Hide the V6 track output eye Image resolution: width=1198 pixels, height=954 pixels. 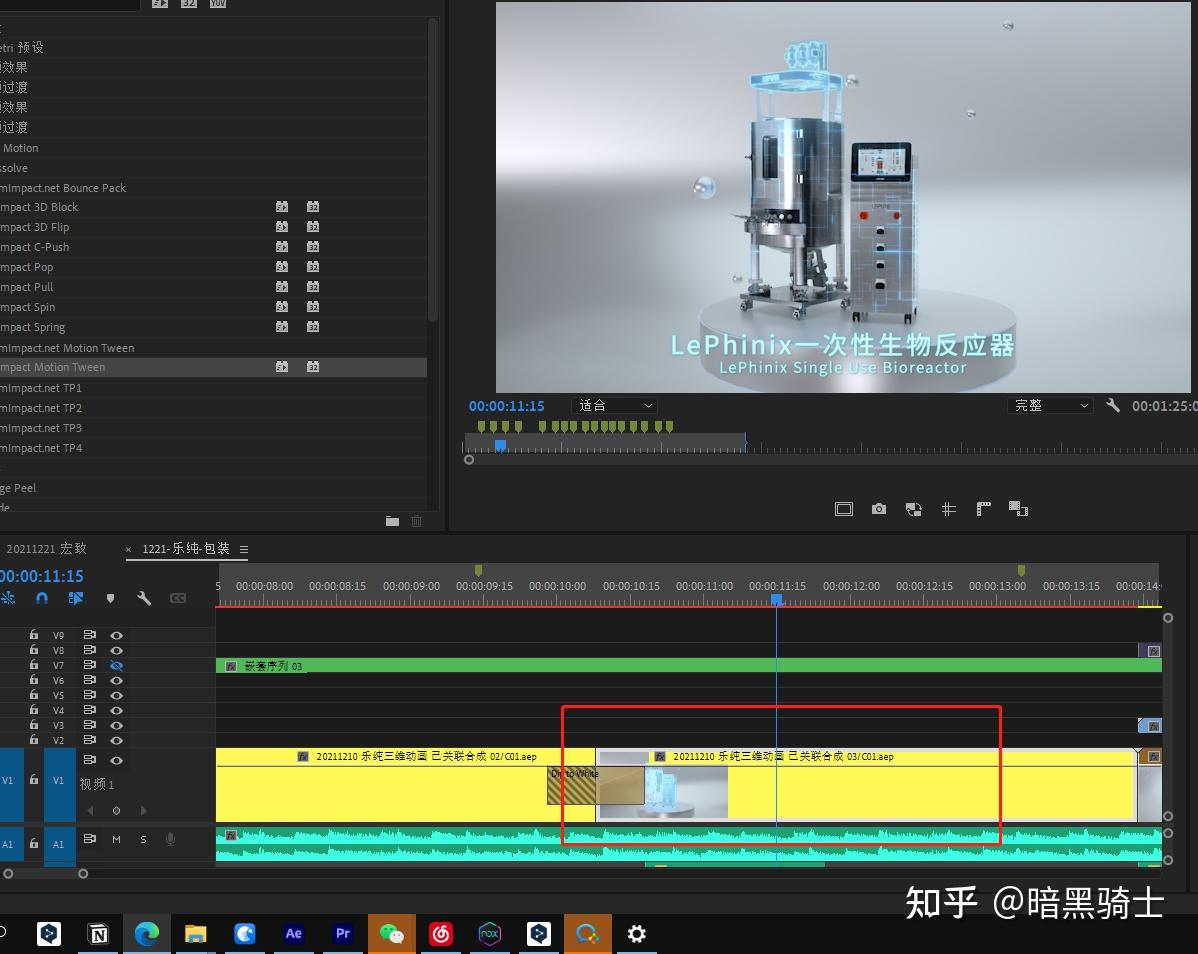tap(116, 680)
